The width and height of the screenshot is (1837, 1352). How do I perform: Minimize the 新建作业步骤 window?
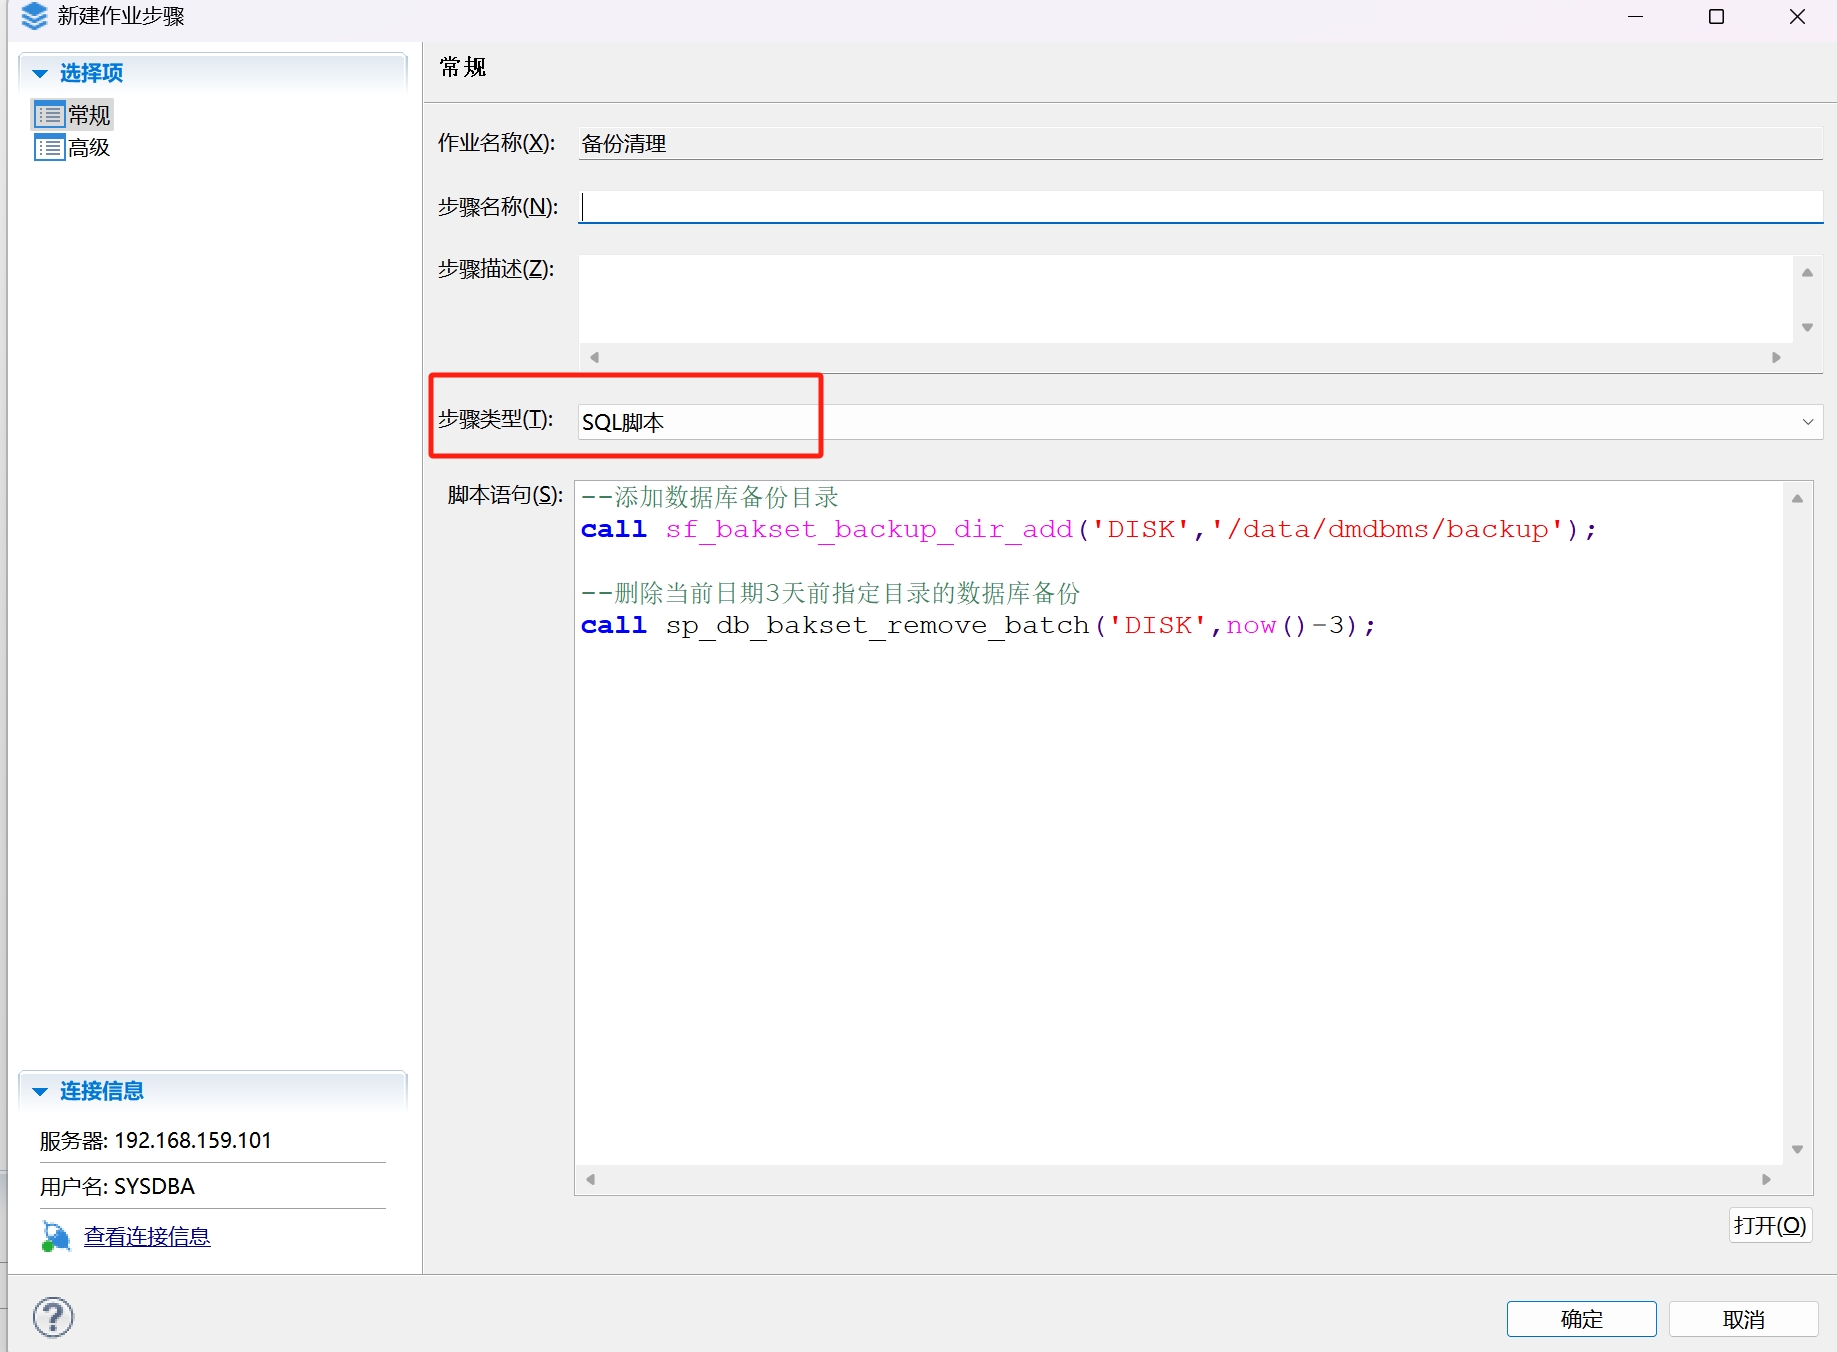pyautogui.click(x=1636, y=17)
